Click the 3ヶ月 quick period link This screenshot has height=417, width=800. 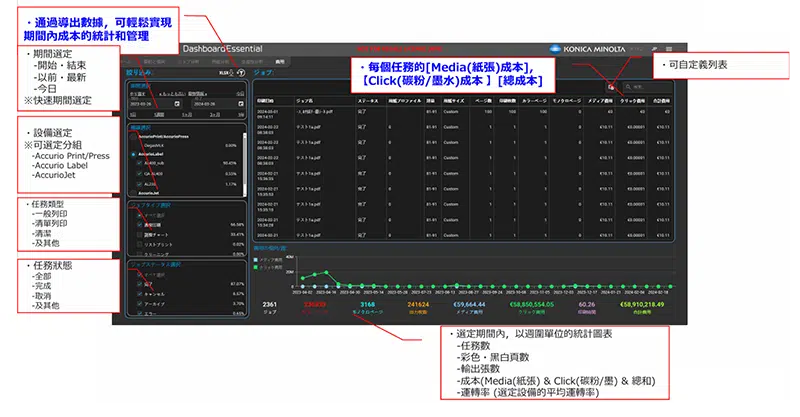tap(215, 115)
